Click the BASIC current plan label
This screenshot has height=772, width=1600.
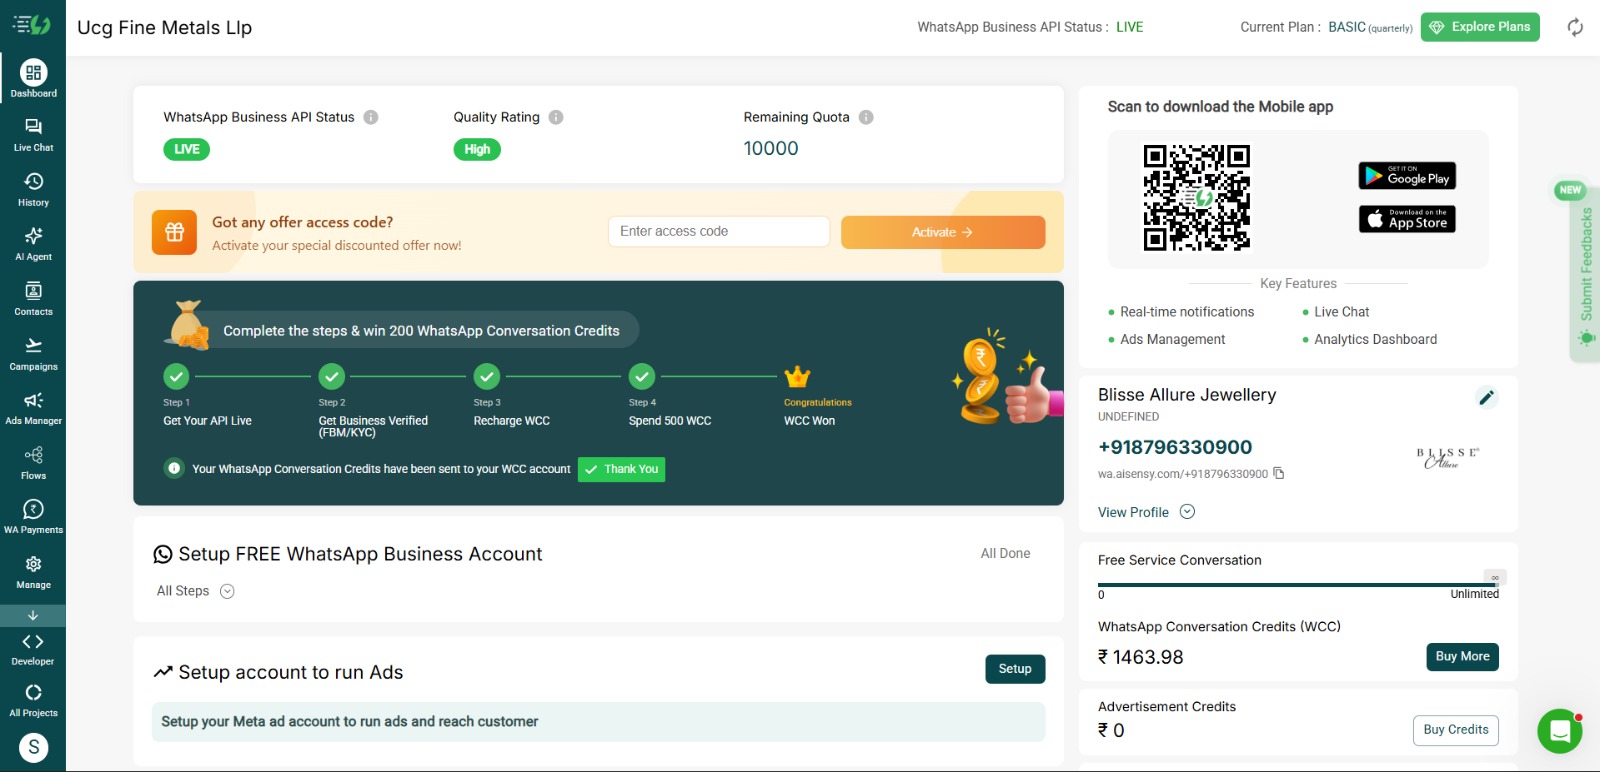click(1347, 27)
